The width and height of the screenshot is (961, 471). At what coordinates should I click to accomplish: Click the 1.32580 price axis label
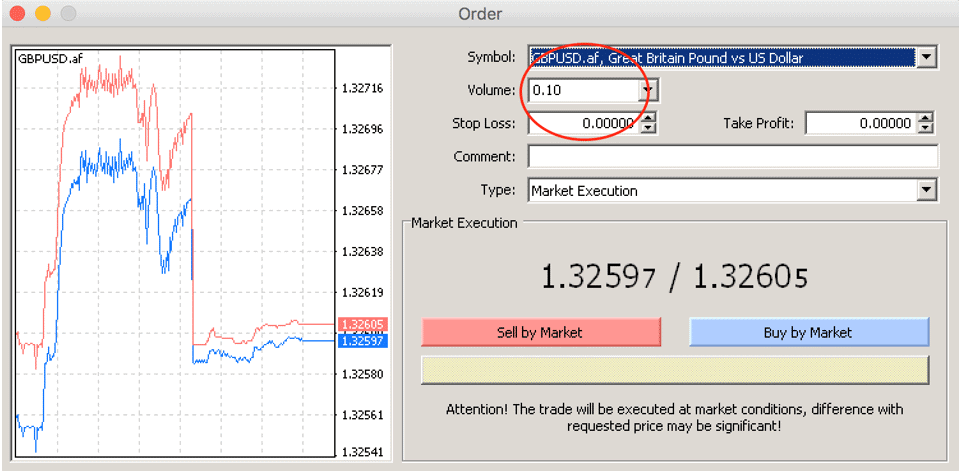(362, 374)
